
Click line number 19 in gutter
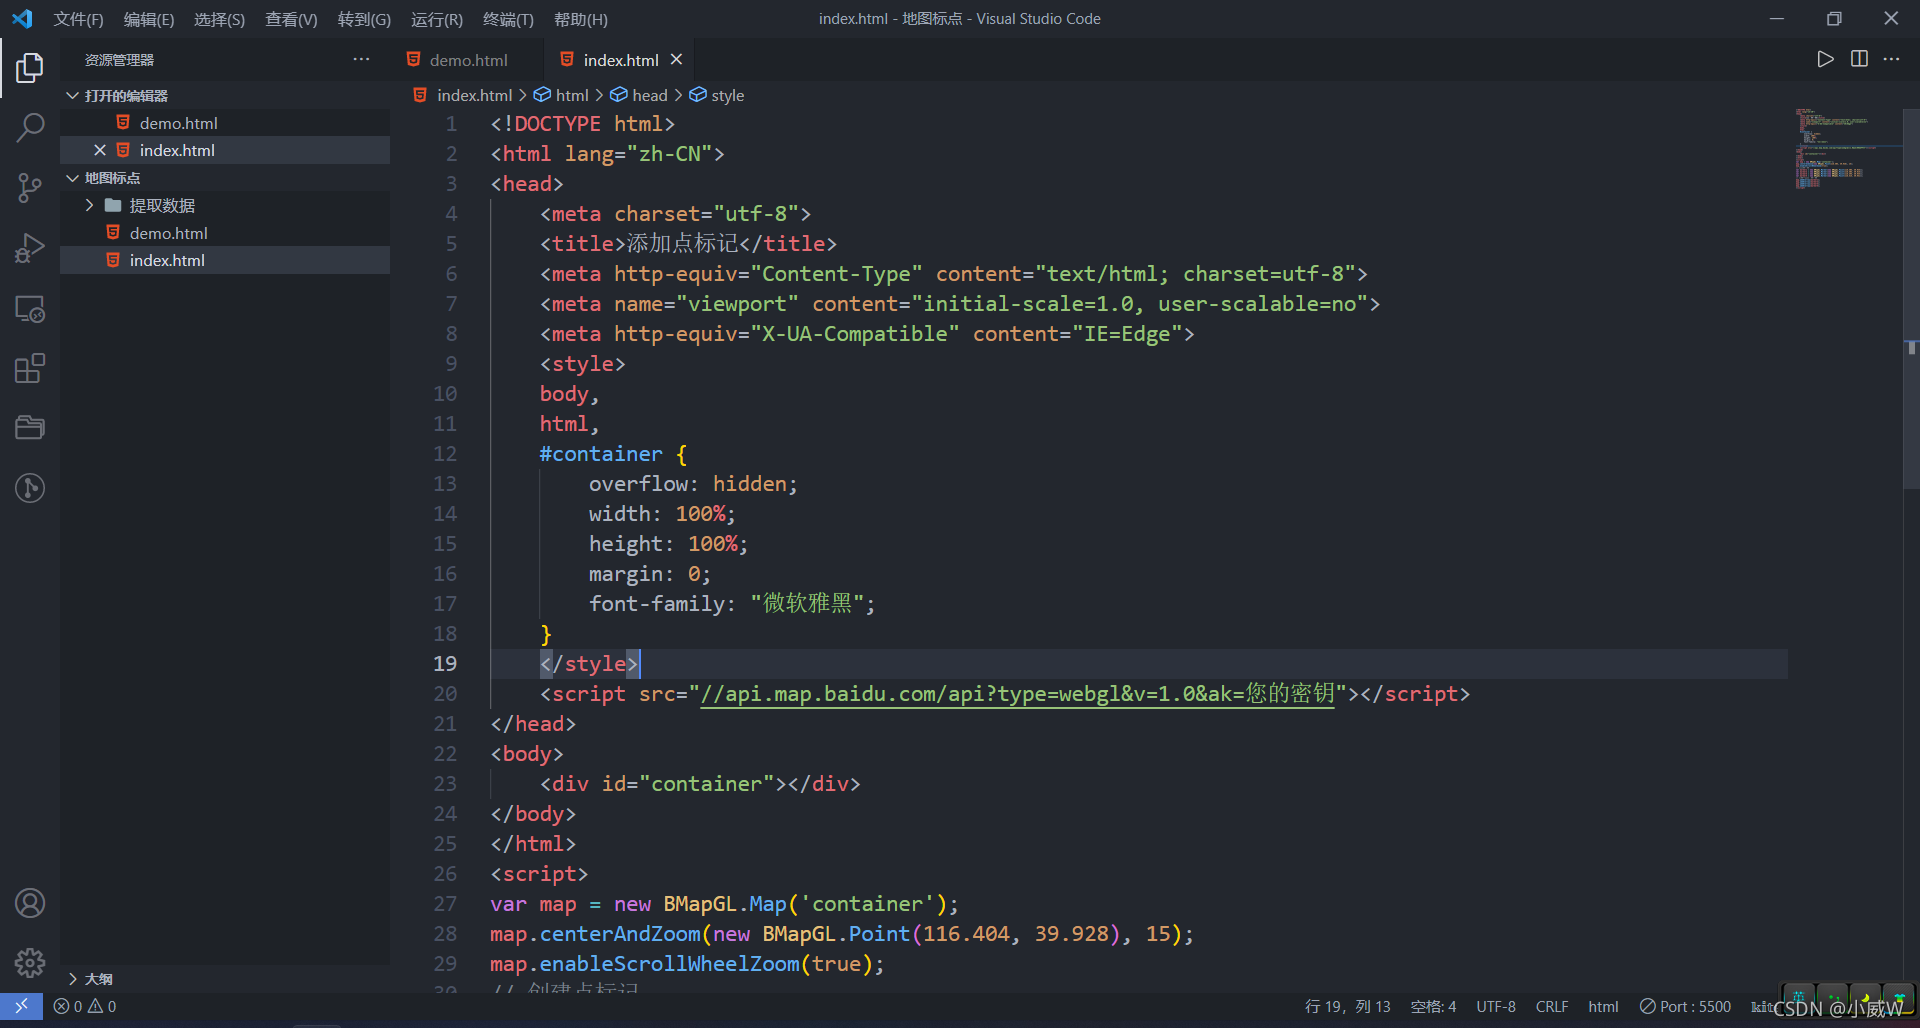[x=445, y=663]
